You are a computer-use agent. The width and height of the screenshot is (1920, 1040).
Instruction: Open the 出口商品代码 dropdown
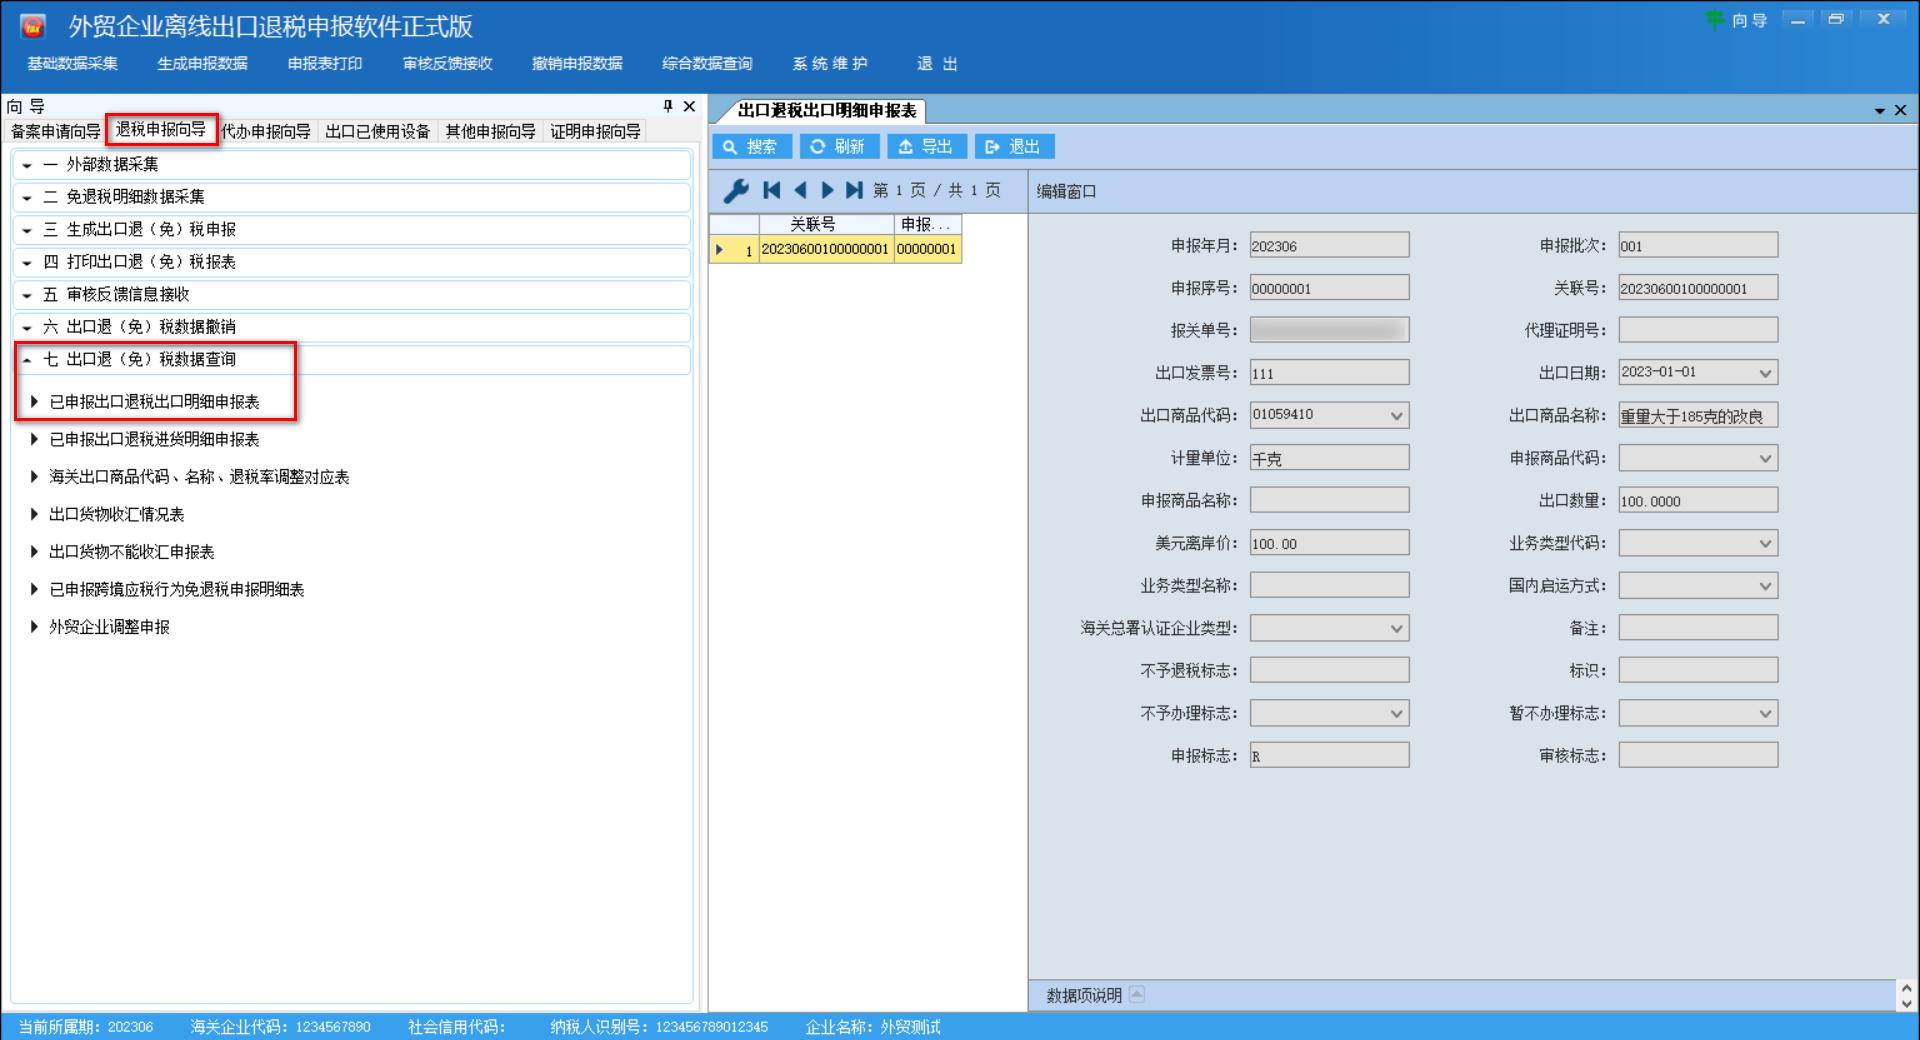coord(1396,416)
